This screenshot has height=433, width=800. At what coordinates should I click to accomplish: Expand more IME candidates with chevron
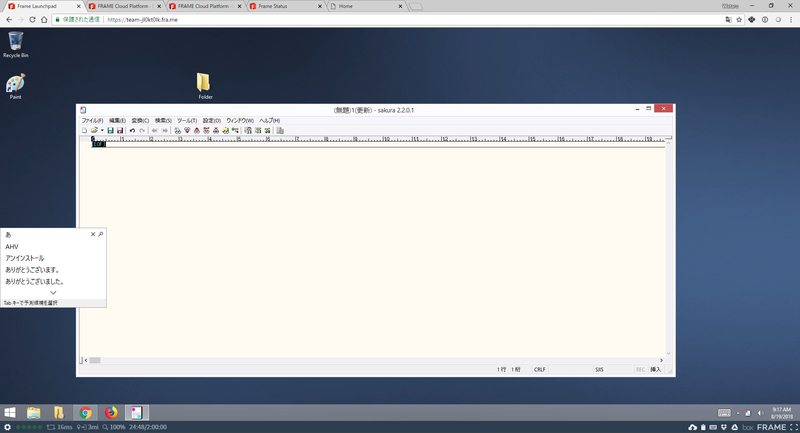(x=53, y=293)
